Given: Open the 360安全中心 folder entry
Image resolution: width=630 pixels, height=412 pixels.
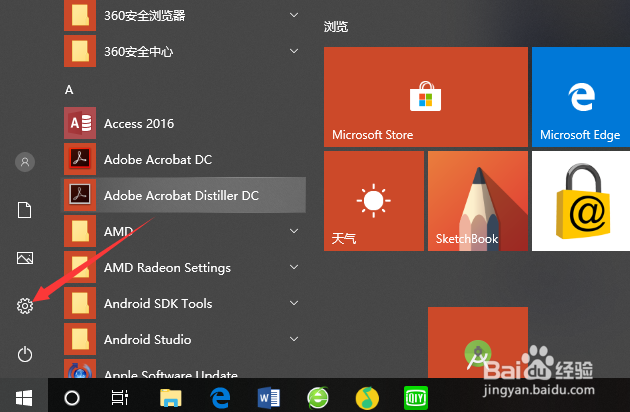Looking at the screenshot, I should [x=183, y=51].
